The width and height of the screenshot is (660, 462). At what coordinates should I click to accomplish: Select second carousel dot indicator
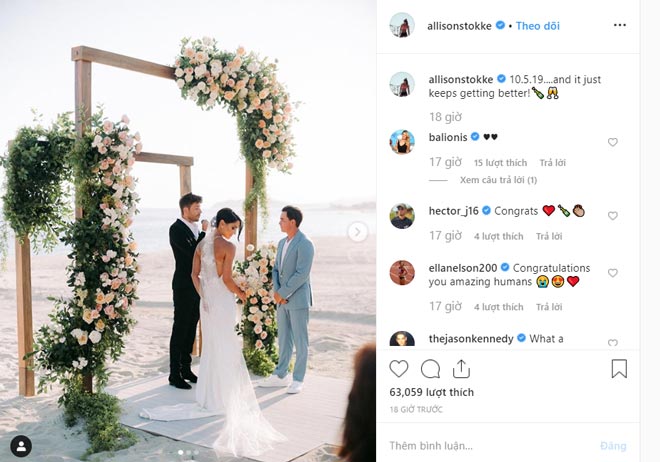coord(189,453)
